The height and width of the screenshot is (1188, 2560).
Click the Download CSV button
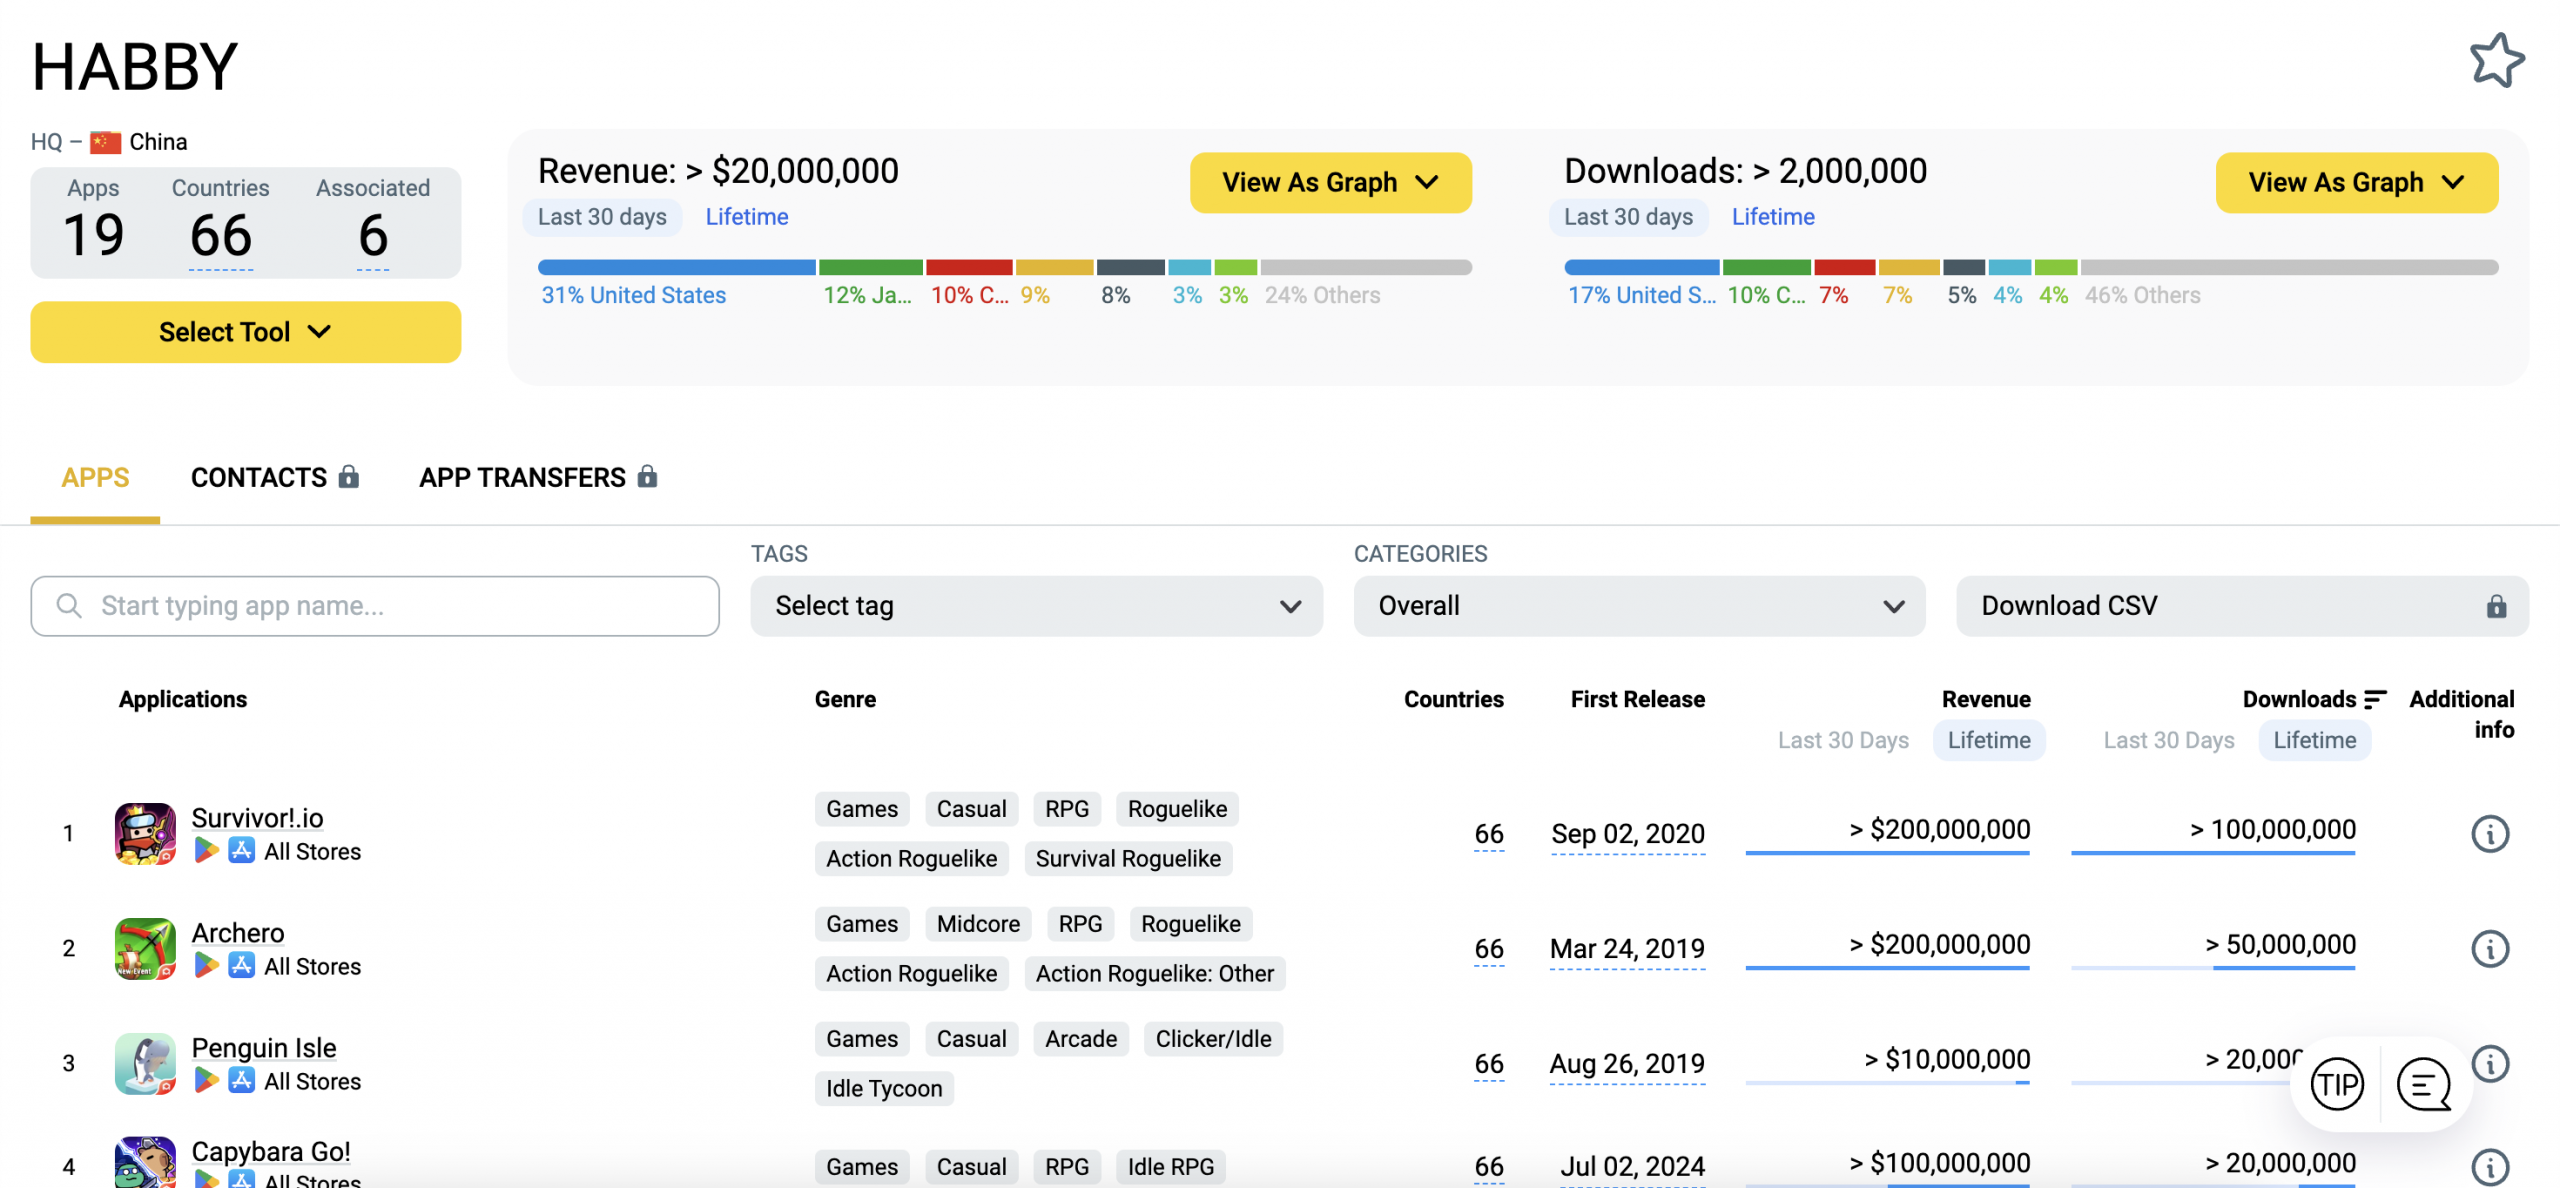click(2242, 606)
